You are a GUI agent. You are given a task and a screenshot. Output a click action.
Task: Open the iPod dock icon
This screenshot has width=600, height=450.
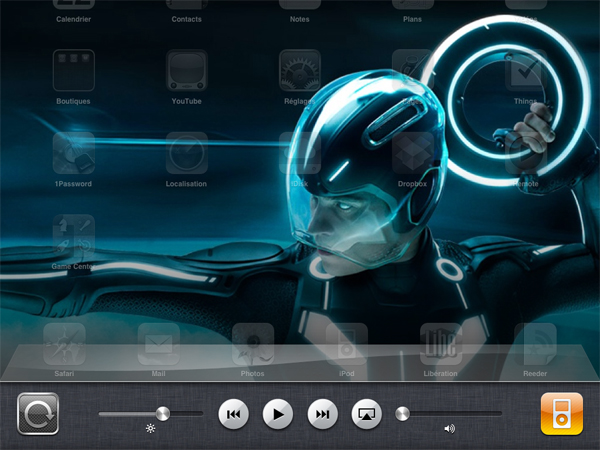(x=347, y=344)
